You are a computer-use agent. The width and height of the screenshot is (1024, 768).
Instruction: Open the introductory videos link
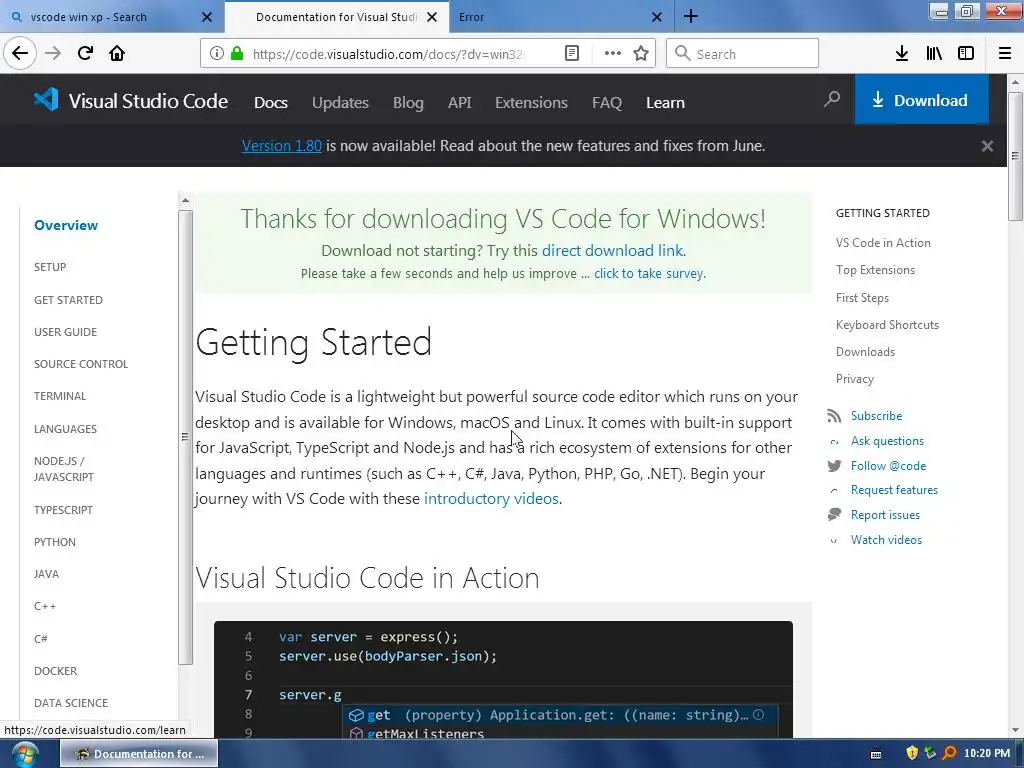coord(491,499)
